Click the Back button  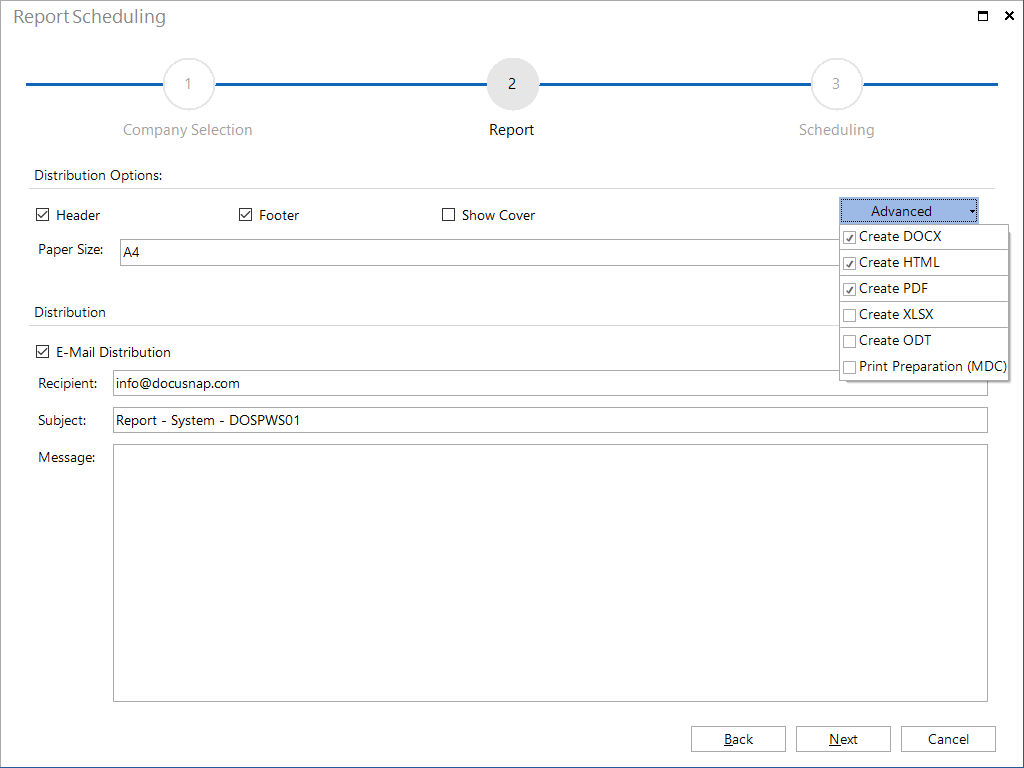(738, 739)
